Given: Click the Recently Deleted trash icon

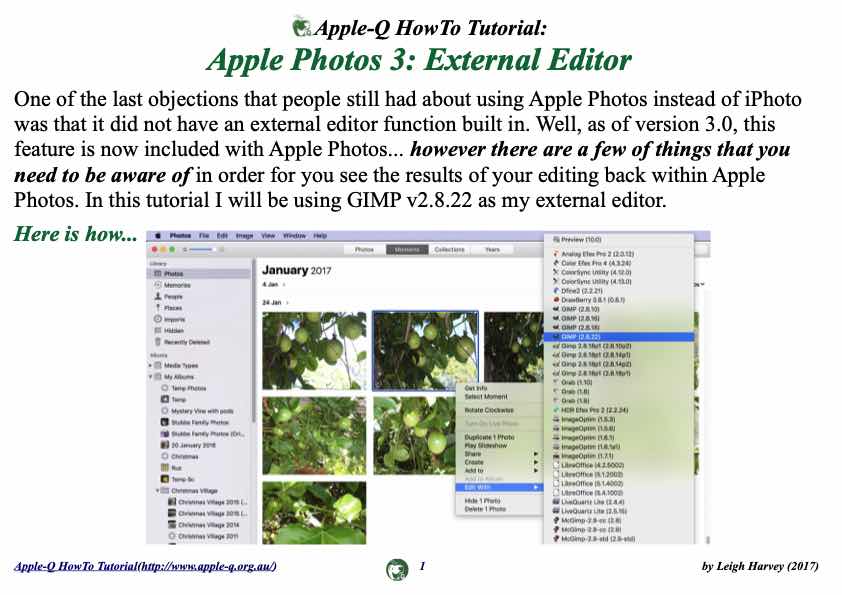Looking at the screenshot, I should (x=158, y=342).
